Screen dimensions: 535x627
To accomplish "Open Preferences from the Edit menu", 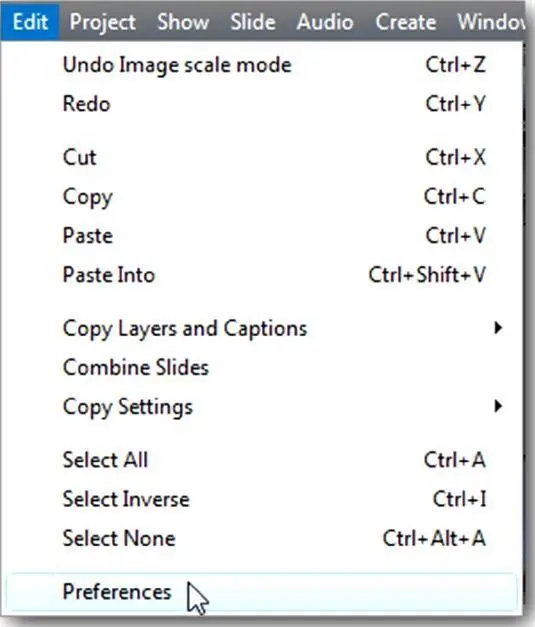I will pos(262,592).
